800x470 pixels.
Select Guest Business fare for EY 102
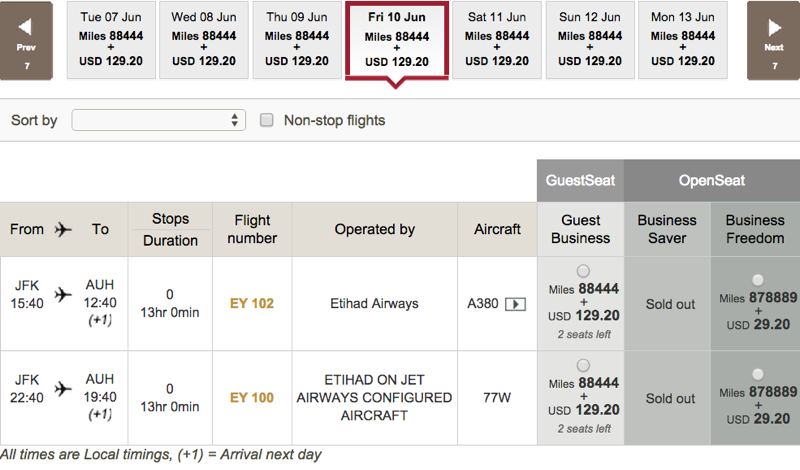coord(583,271)
